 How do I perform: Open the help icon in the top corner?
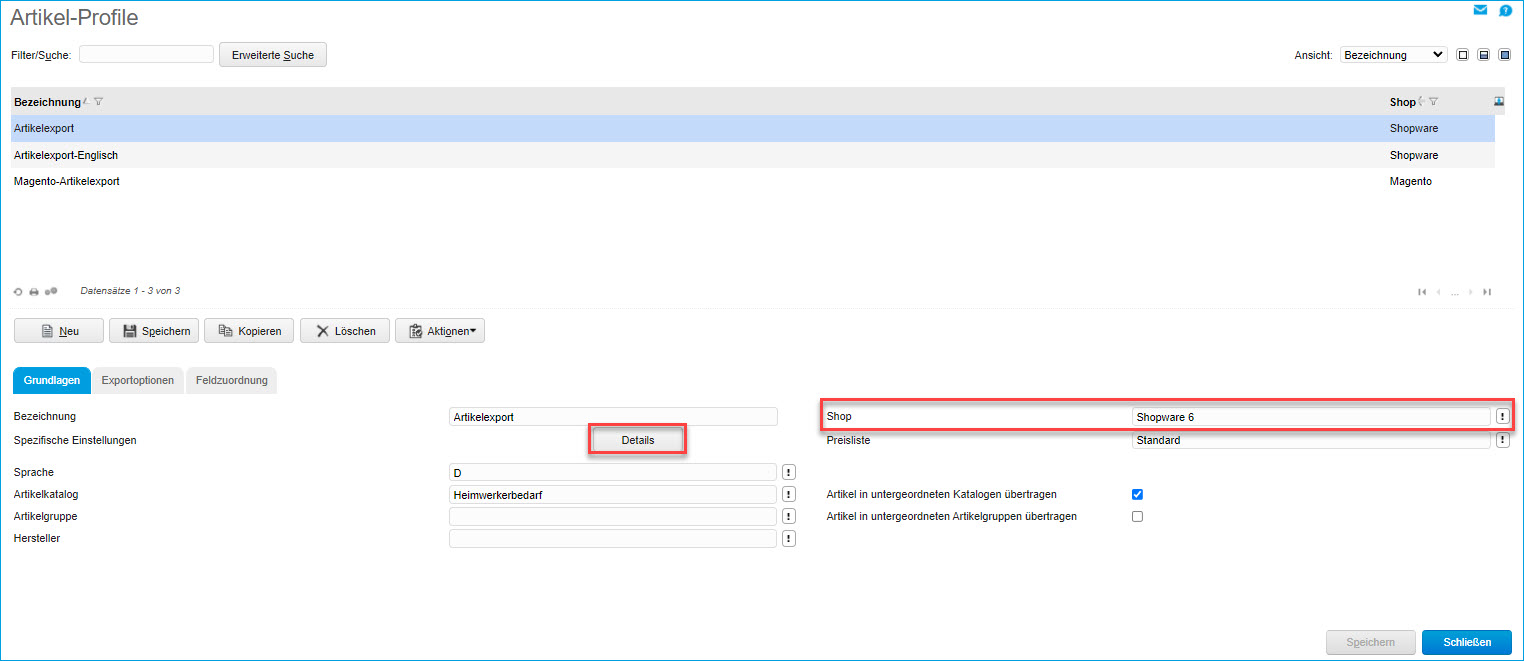[x=1505, y=9]
